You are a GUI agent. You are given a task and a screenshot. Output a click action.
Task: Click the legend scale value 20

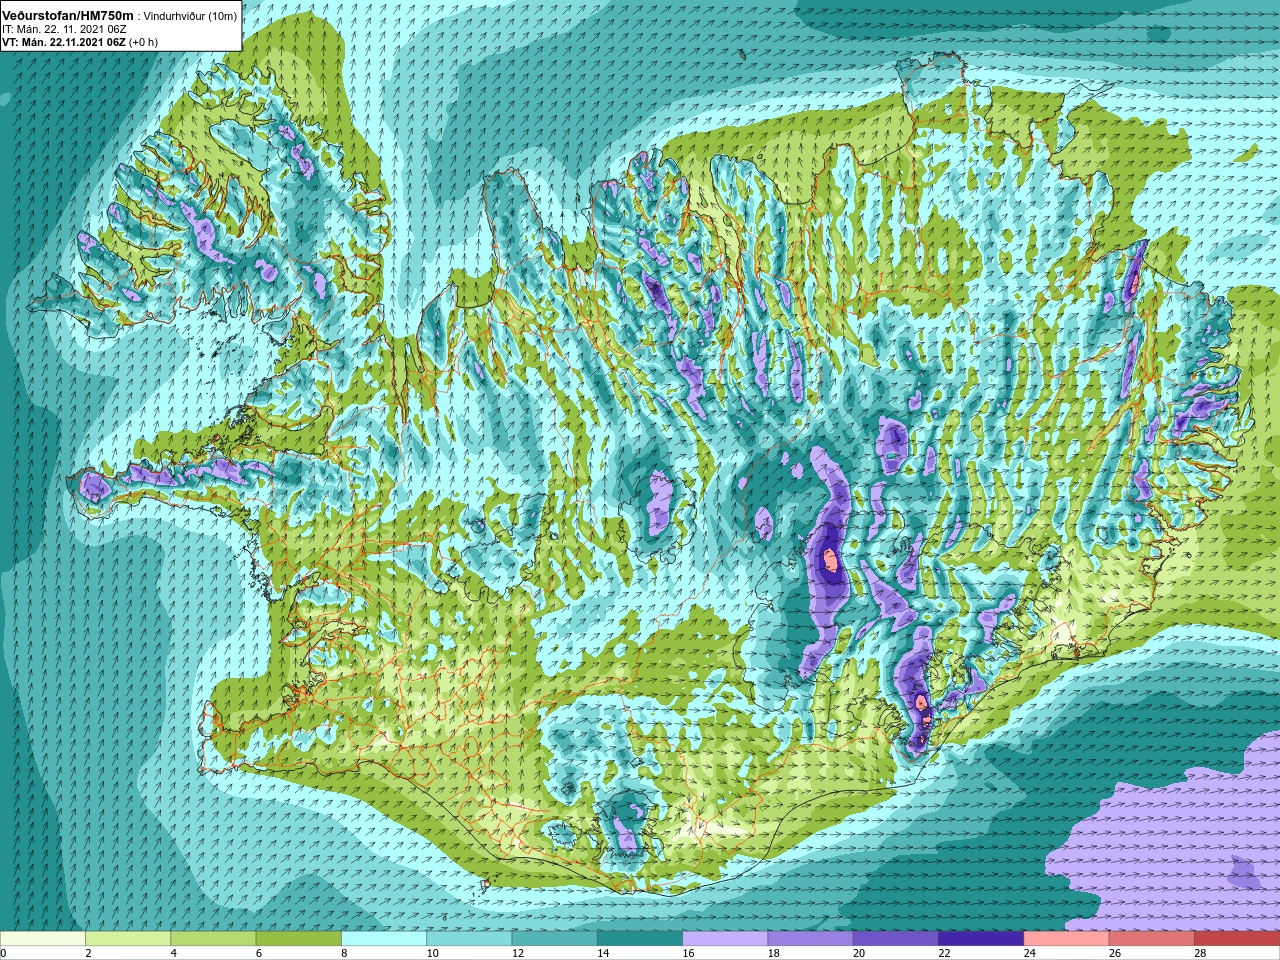[859, 953]
